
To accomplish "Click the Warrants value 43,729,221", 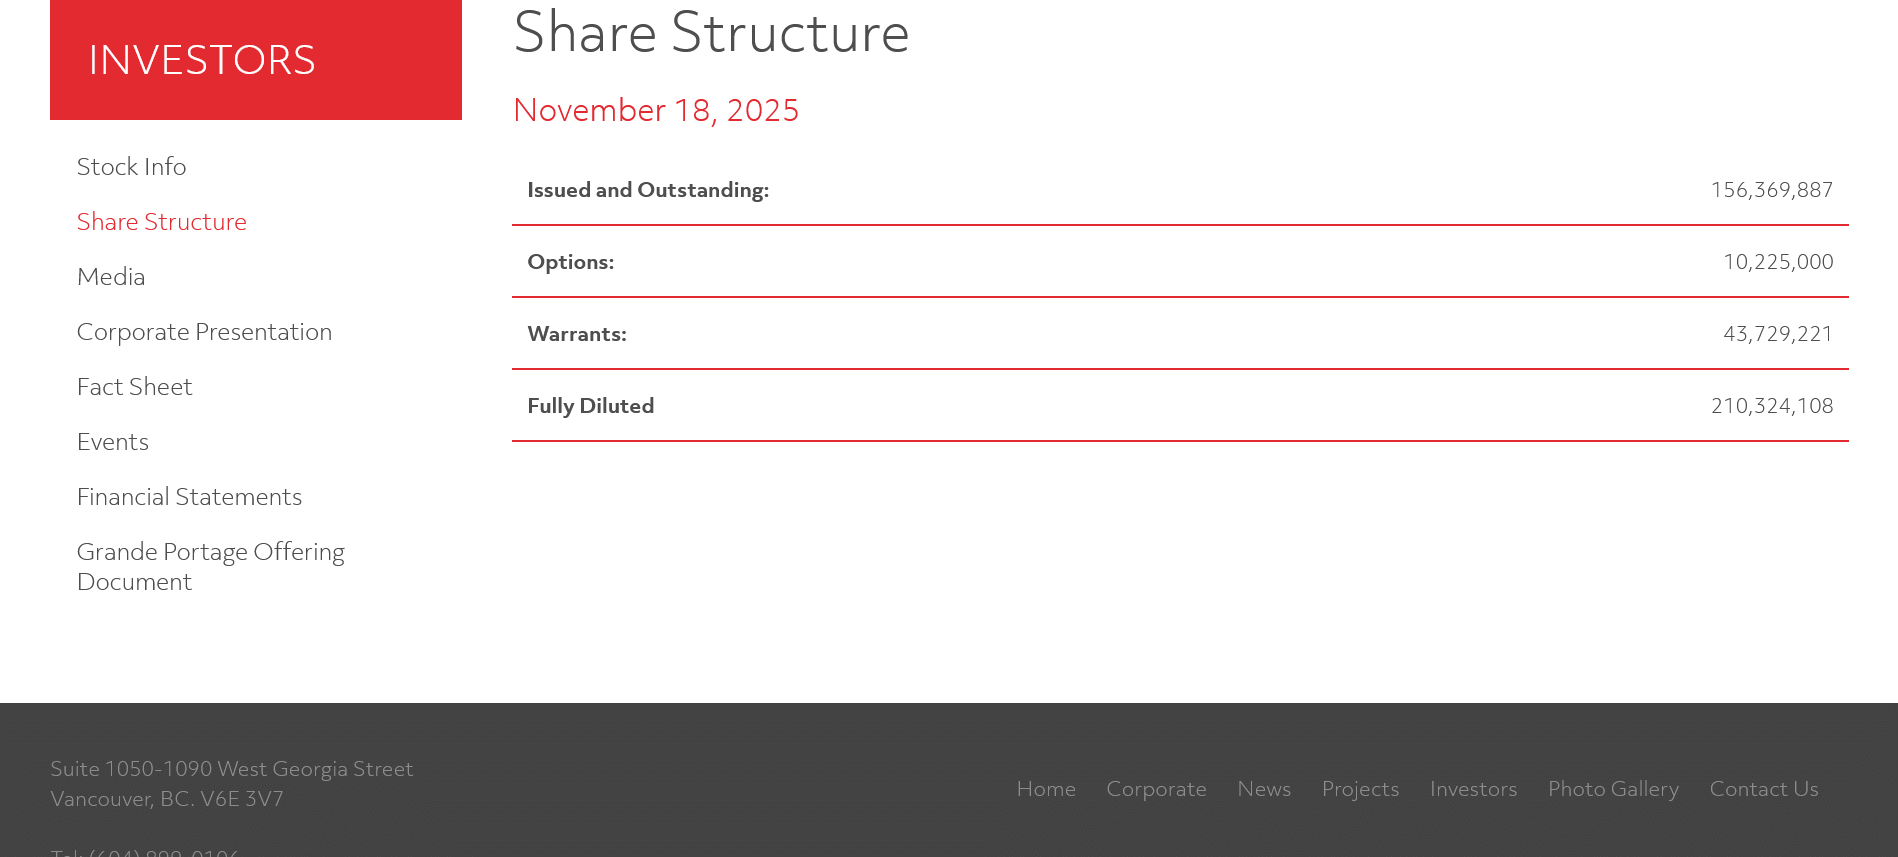I will pos(1777,334).
